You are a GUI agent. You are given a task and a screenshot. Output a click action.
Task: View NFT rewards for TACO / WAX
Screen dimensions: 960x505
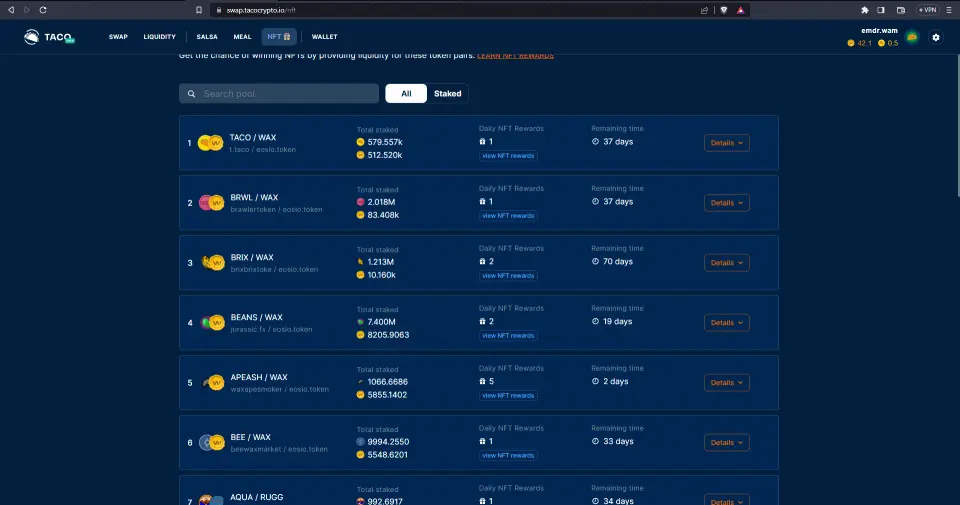(x=508, y=155)
